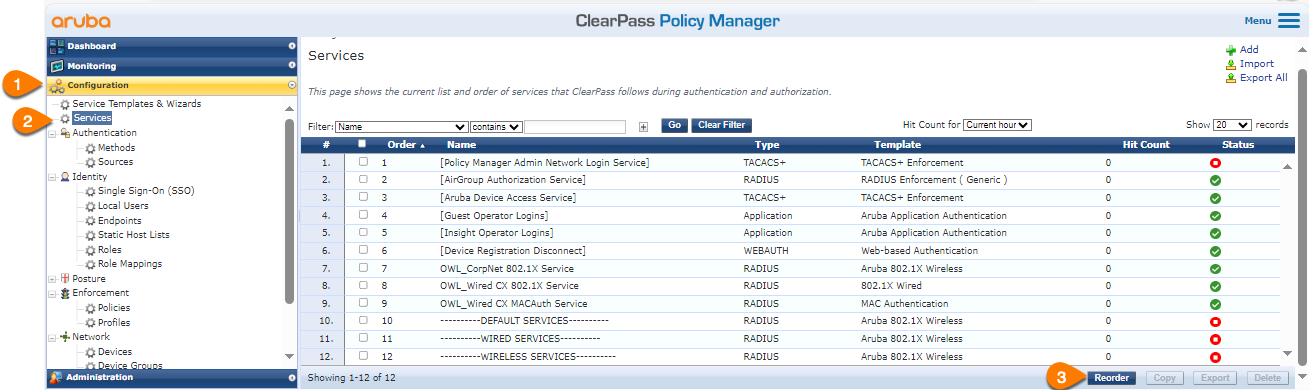Click the plus icon beside filter field
This screenshot has width=1309, height=390.
tap(643, 126)
